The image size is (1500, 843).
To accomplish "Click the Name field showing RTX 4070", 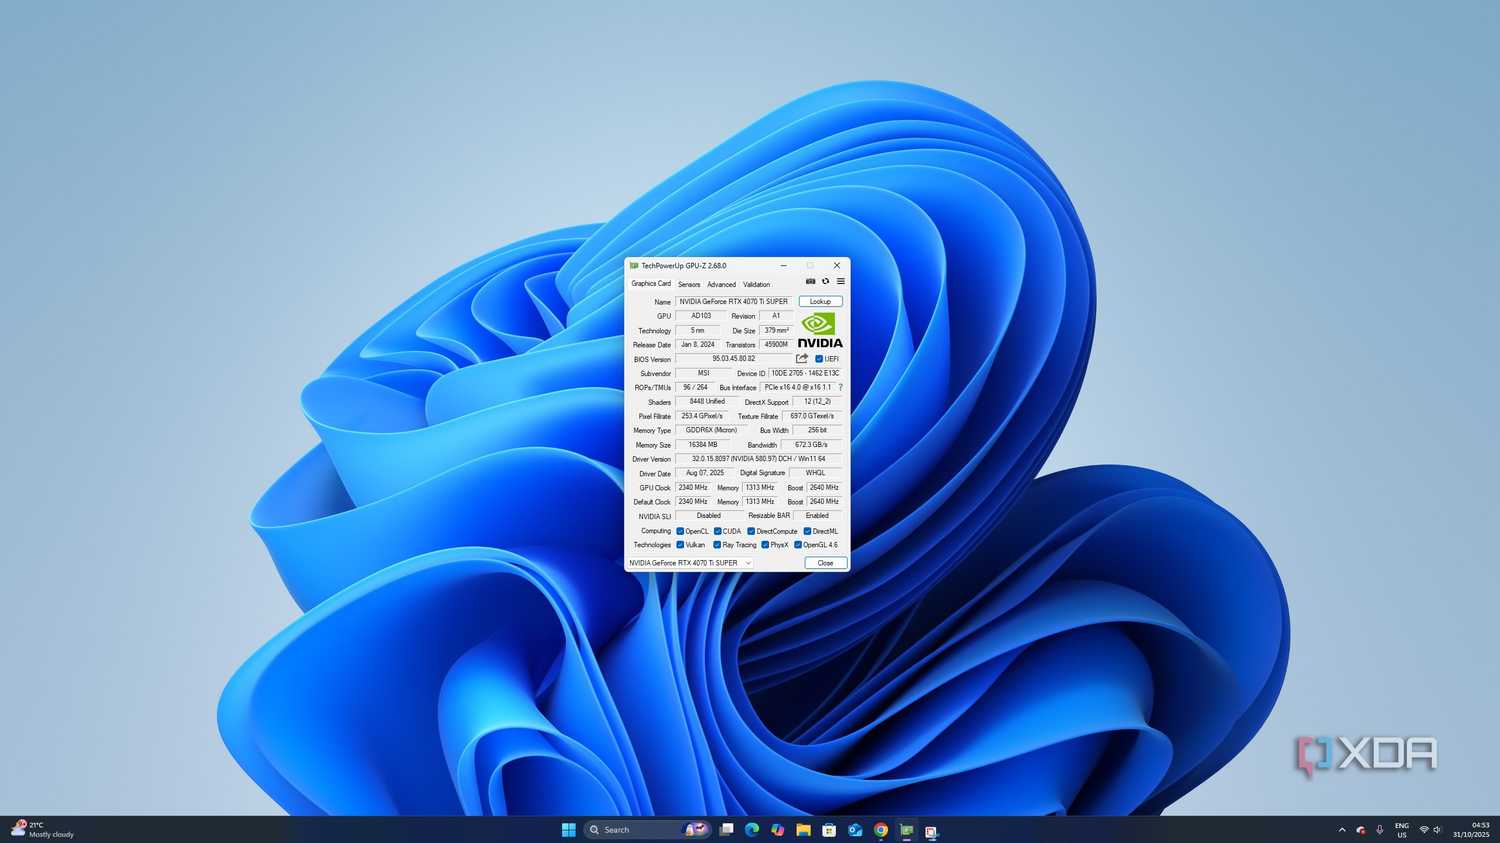I will point(734,301).
